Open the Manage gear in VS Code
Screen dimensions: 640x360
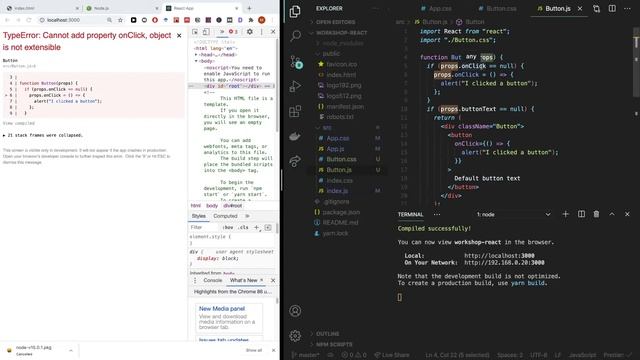295,336
